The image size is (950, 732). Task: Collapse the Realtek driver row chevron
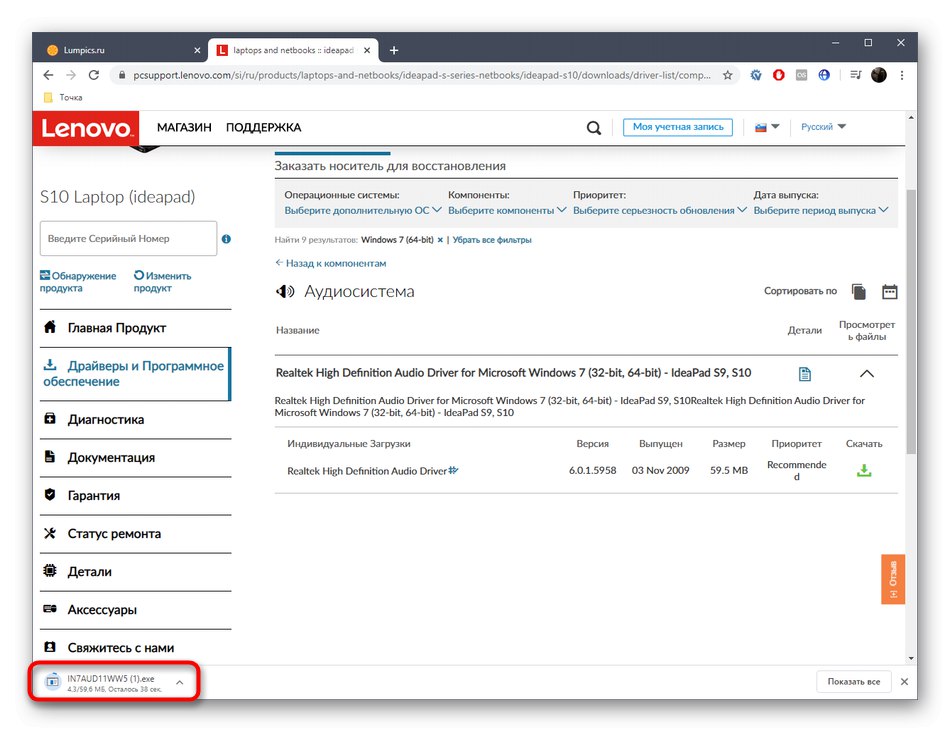click(x=867, y=374)
